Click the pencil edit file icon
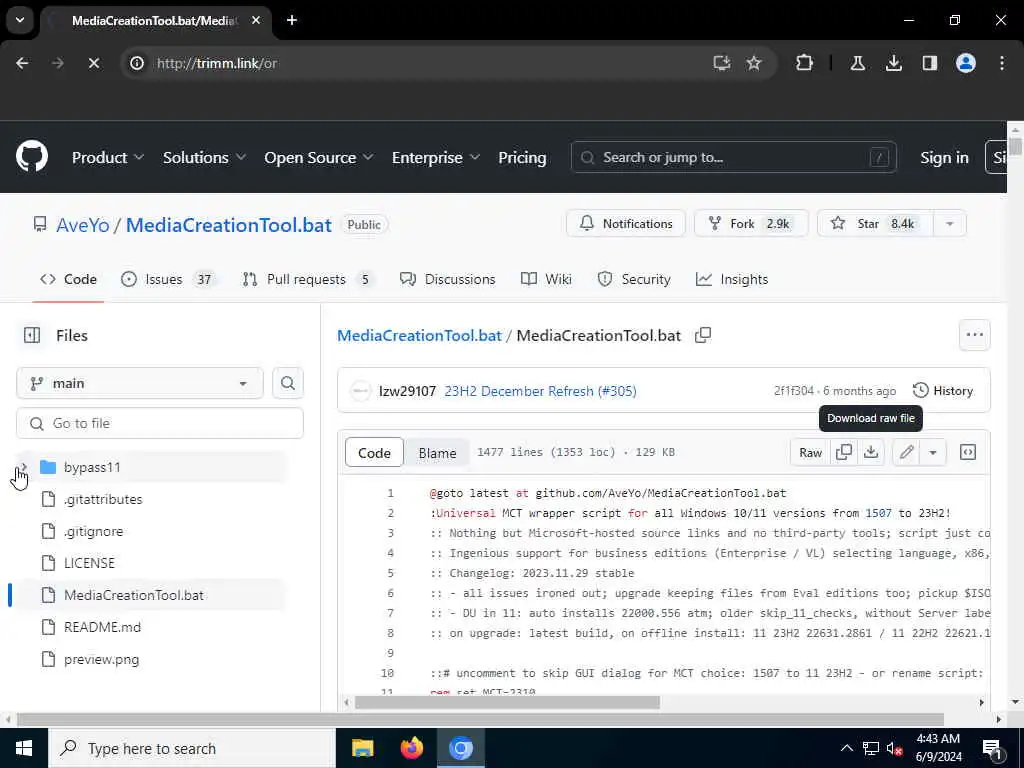Viewport: 1024px width, 768px height. tap(906, 452)
